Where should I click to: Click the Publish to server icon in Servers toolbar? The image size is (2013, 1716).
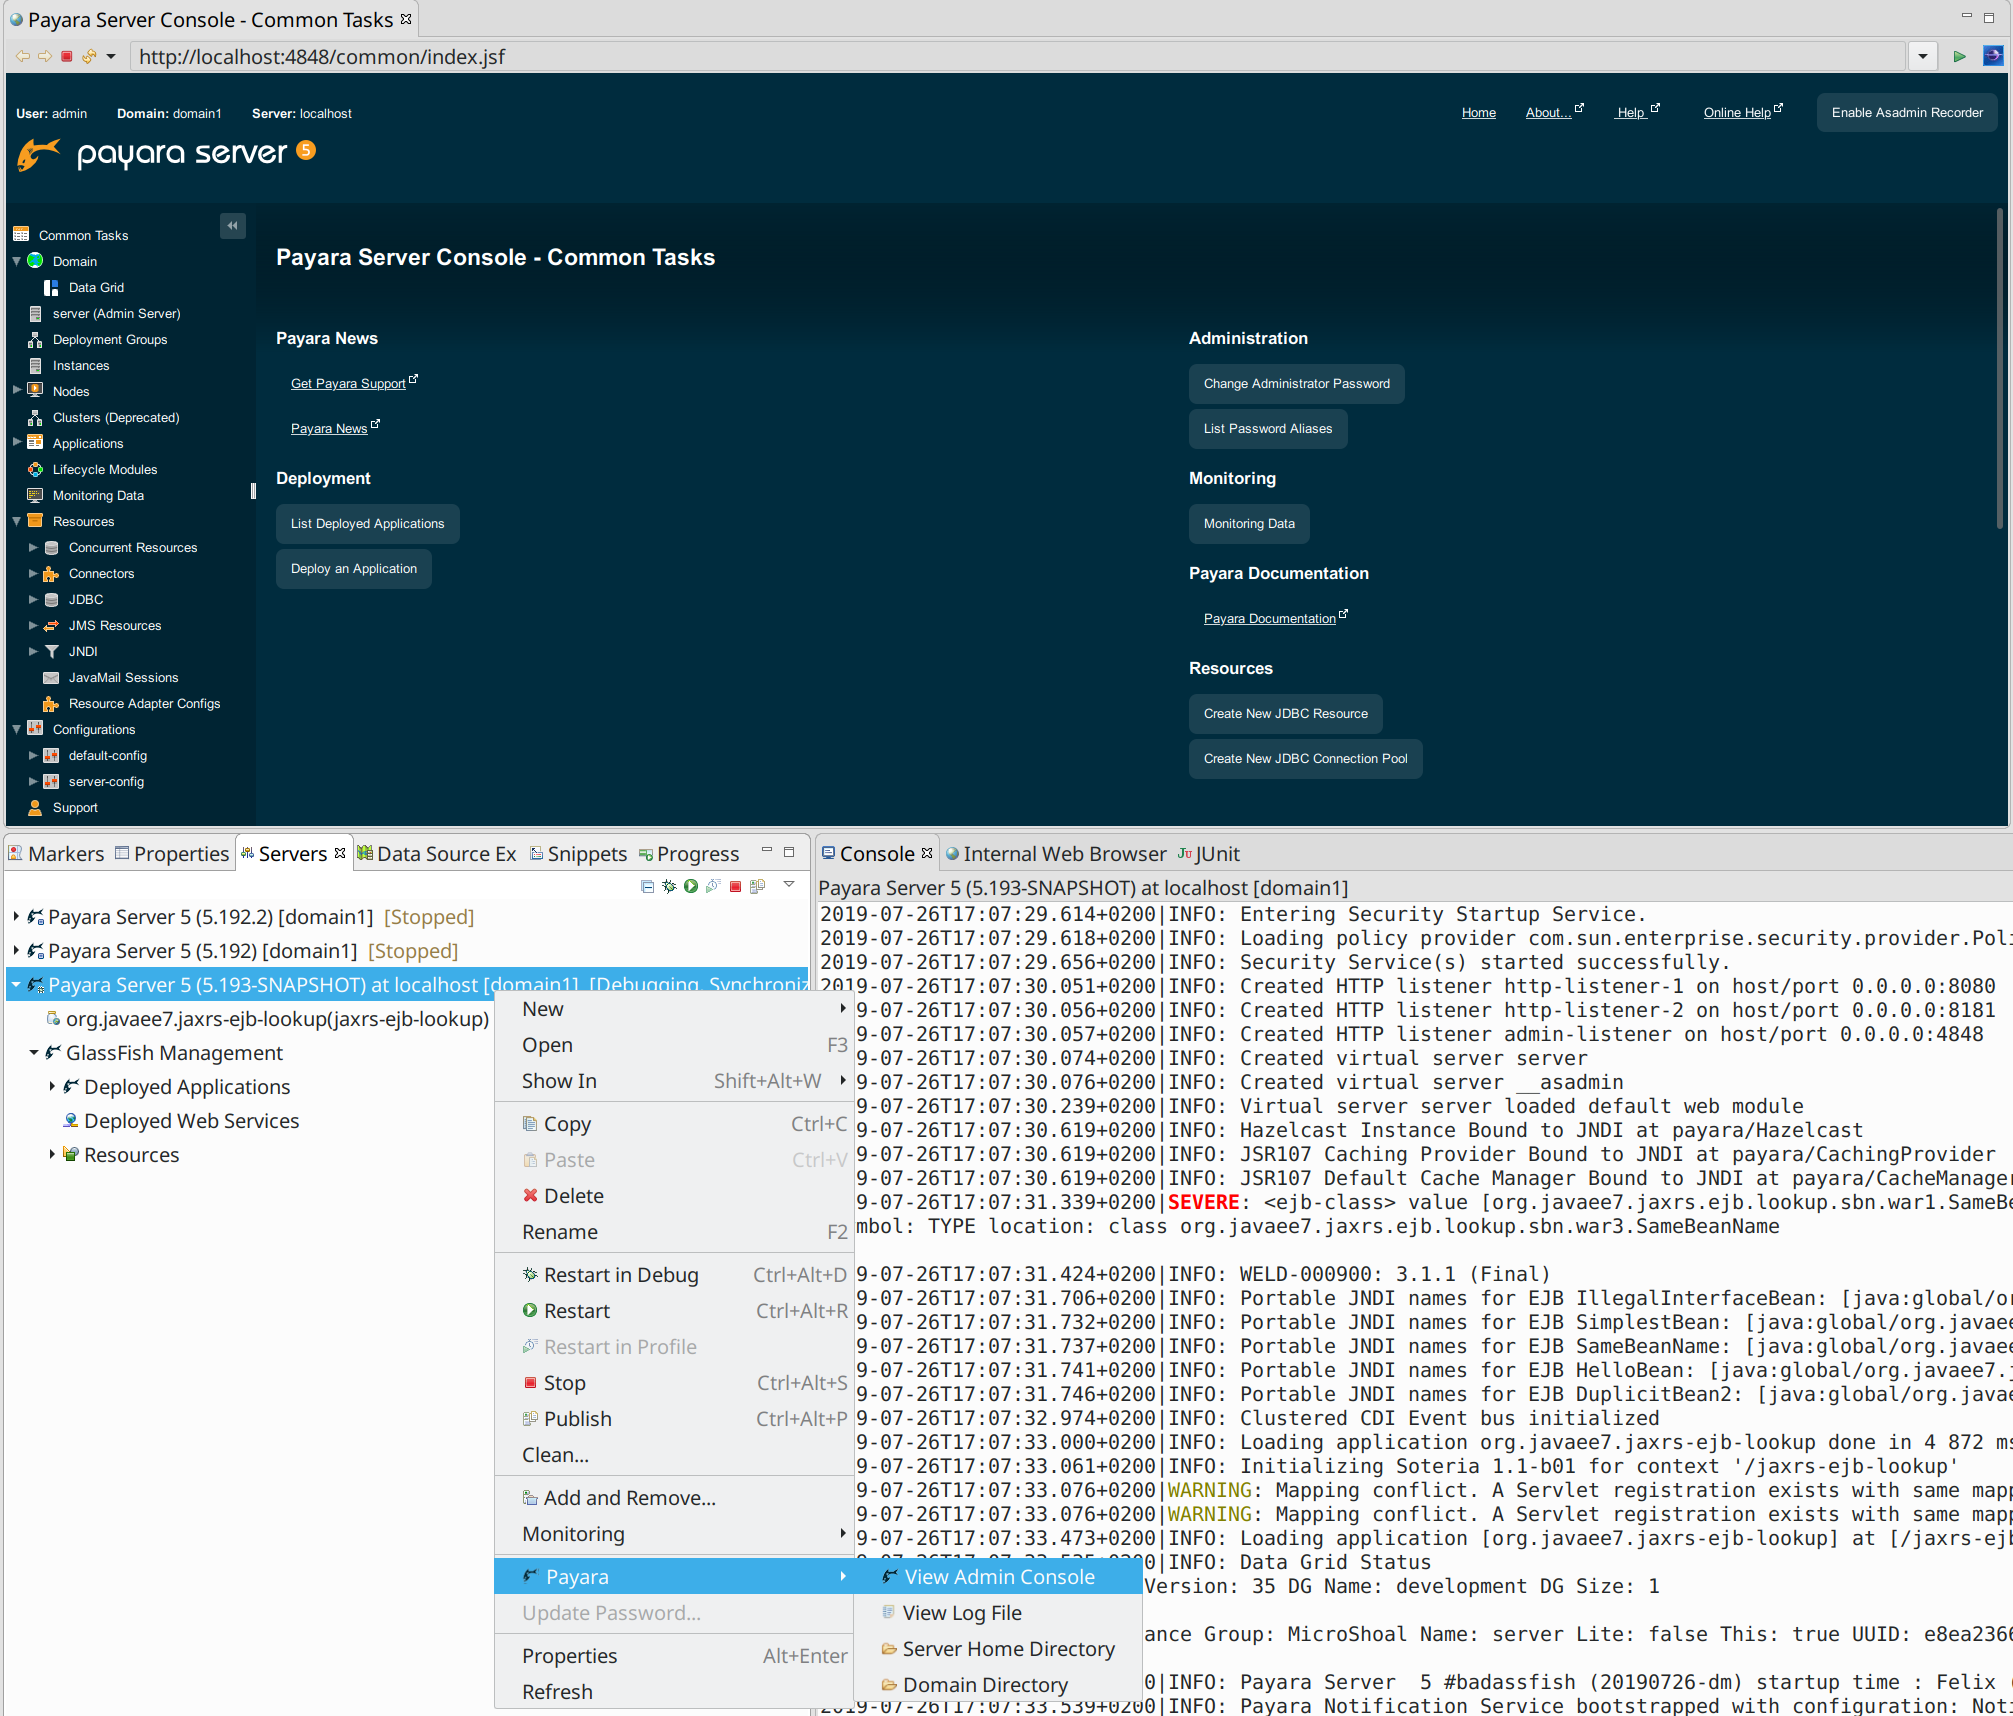point(757,886)
